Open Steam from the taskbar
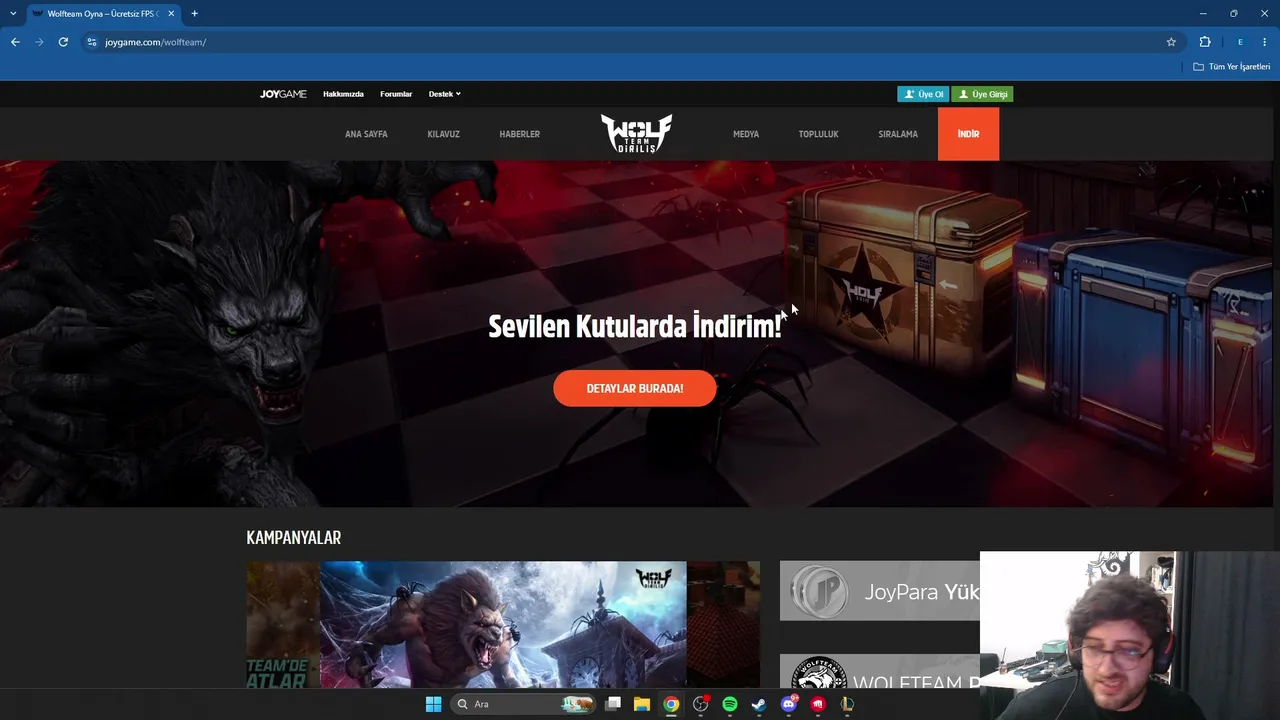The image size is (1280, 720). pos(759,704)
